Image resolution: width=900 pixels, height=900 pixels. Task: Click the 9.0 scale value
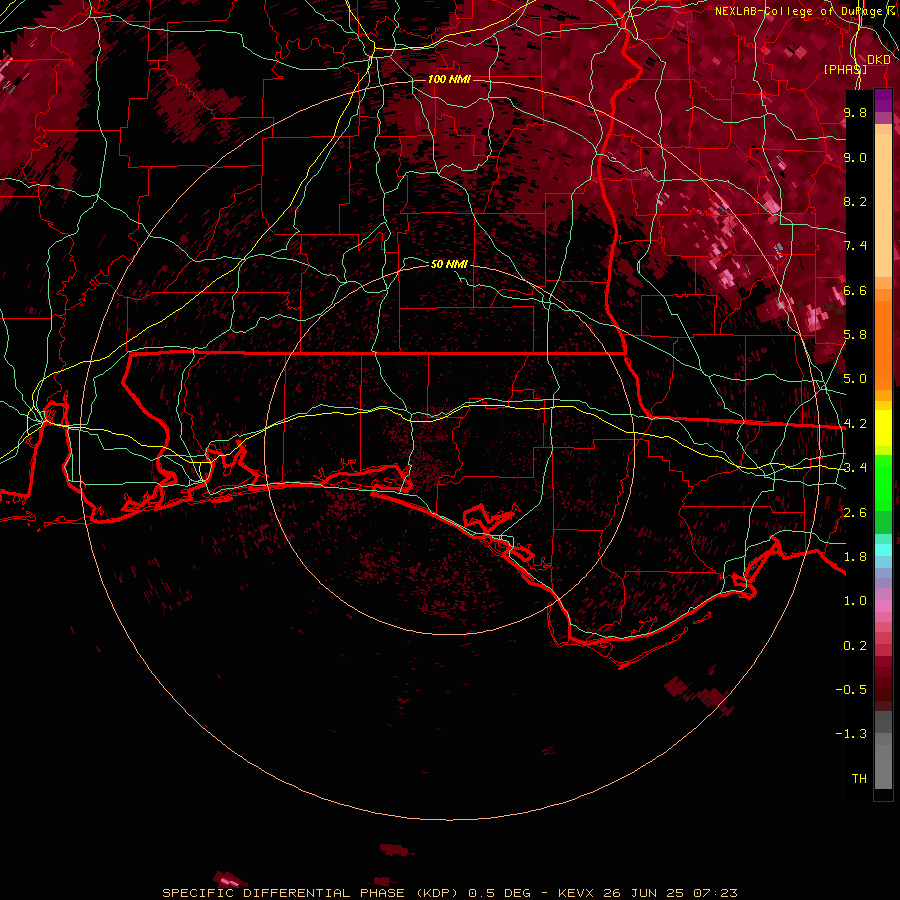click(855, 157)
